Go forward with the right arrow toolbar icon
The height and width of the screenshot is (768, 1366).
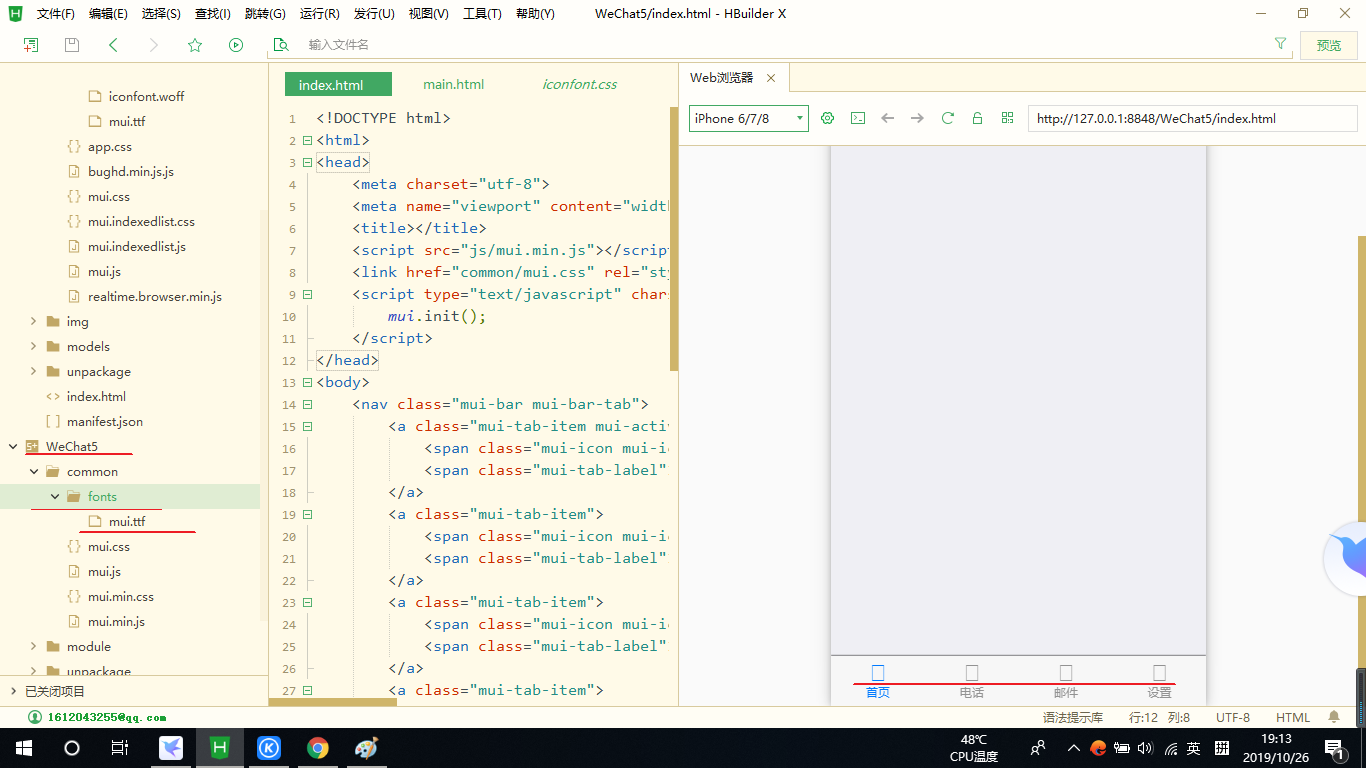point(153,45)
